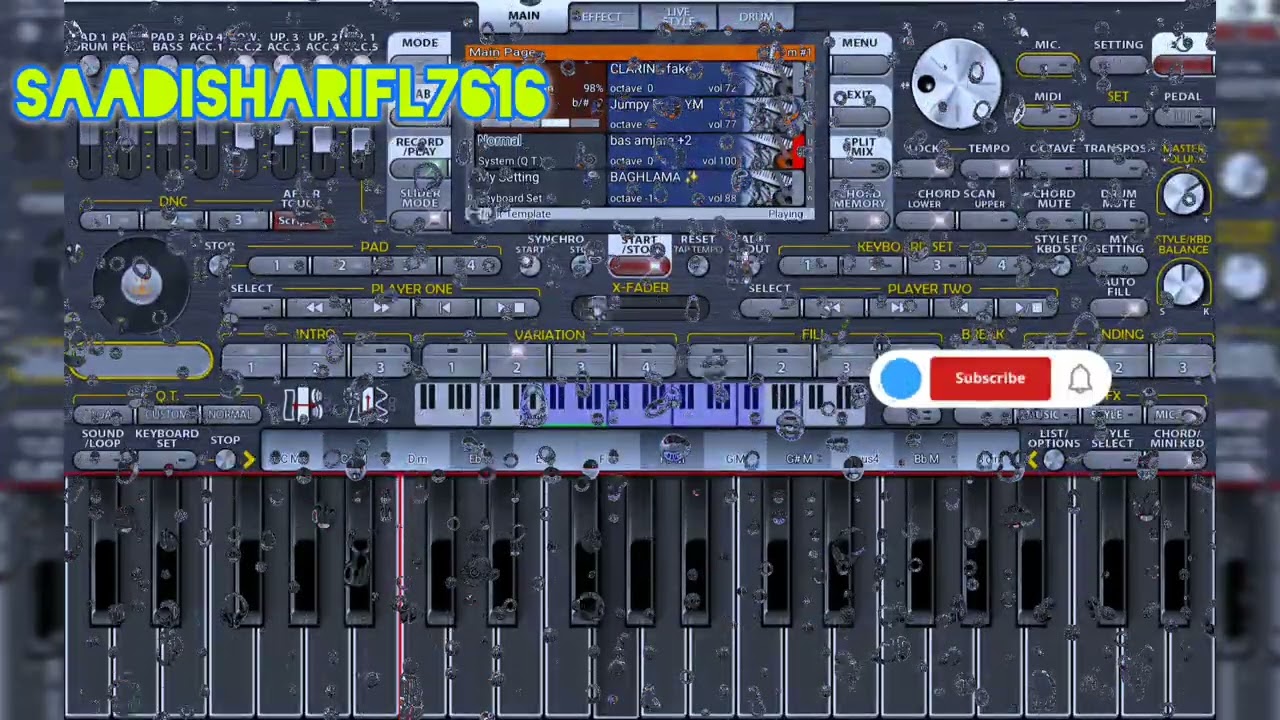This screenshot has width=1280, height=720.
Task: Fast forward Player One
Action: click(x=380, y=308)
